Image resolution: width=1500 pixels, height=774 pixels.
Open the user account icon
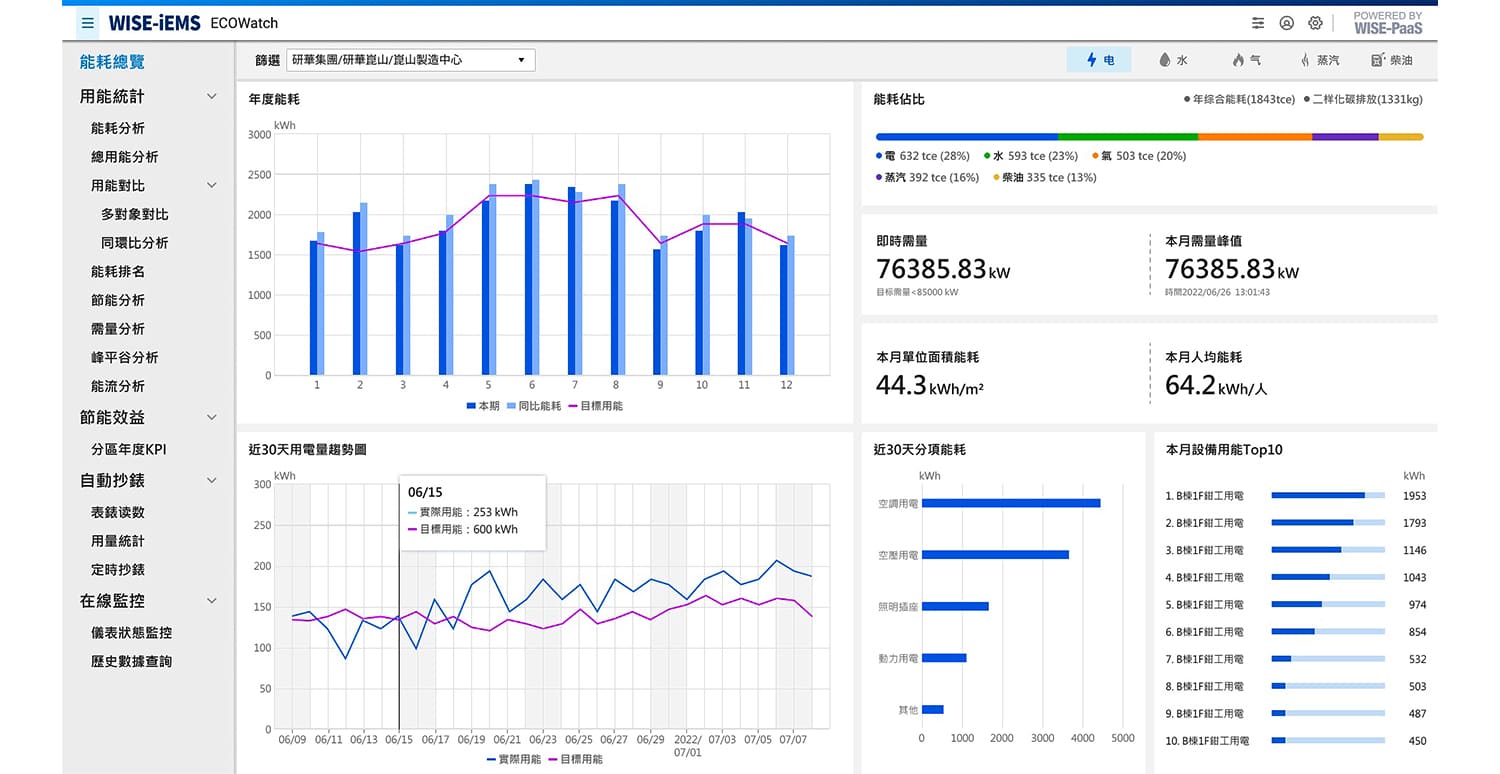pyautogui.click(x=1287, y=23)
